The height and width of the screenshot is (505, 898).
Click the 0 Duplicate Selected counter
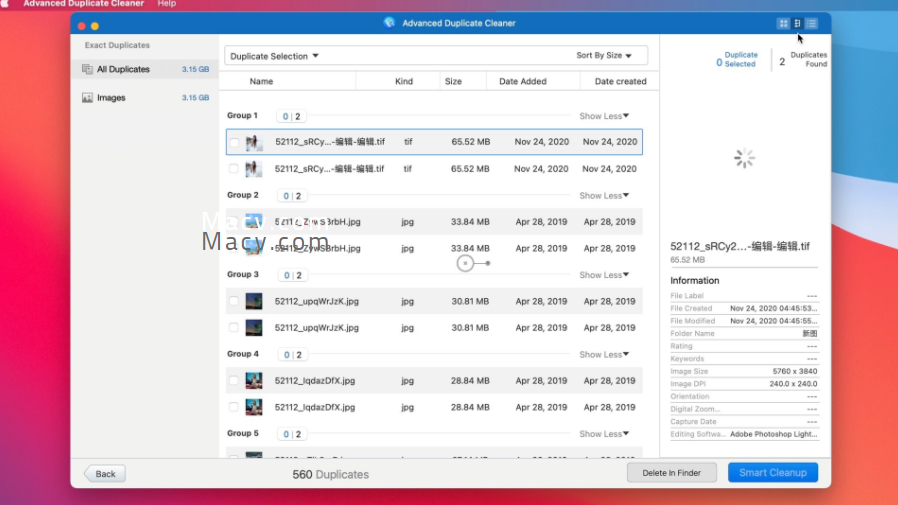pos(737,60)
